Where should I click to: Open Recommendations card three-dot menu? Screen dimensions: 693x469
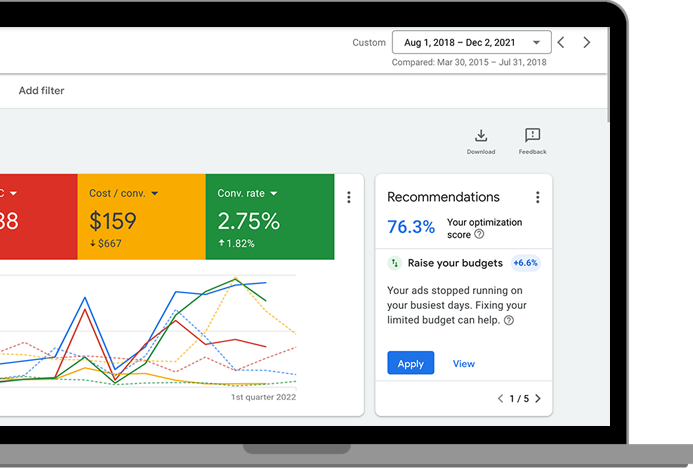pos(537,198)
